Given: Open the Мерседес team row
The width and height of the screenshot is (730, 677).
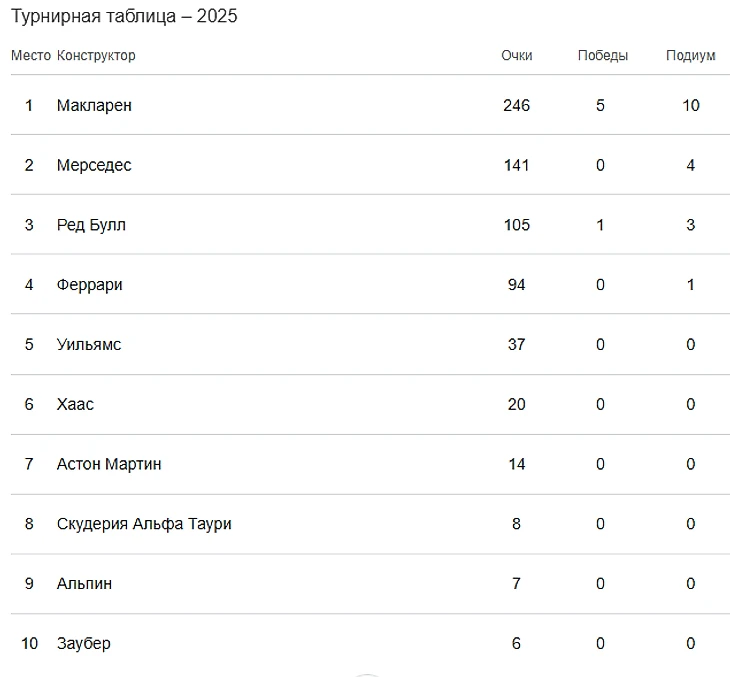Looking at the screenshot, I should coord(94,165).
